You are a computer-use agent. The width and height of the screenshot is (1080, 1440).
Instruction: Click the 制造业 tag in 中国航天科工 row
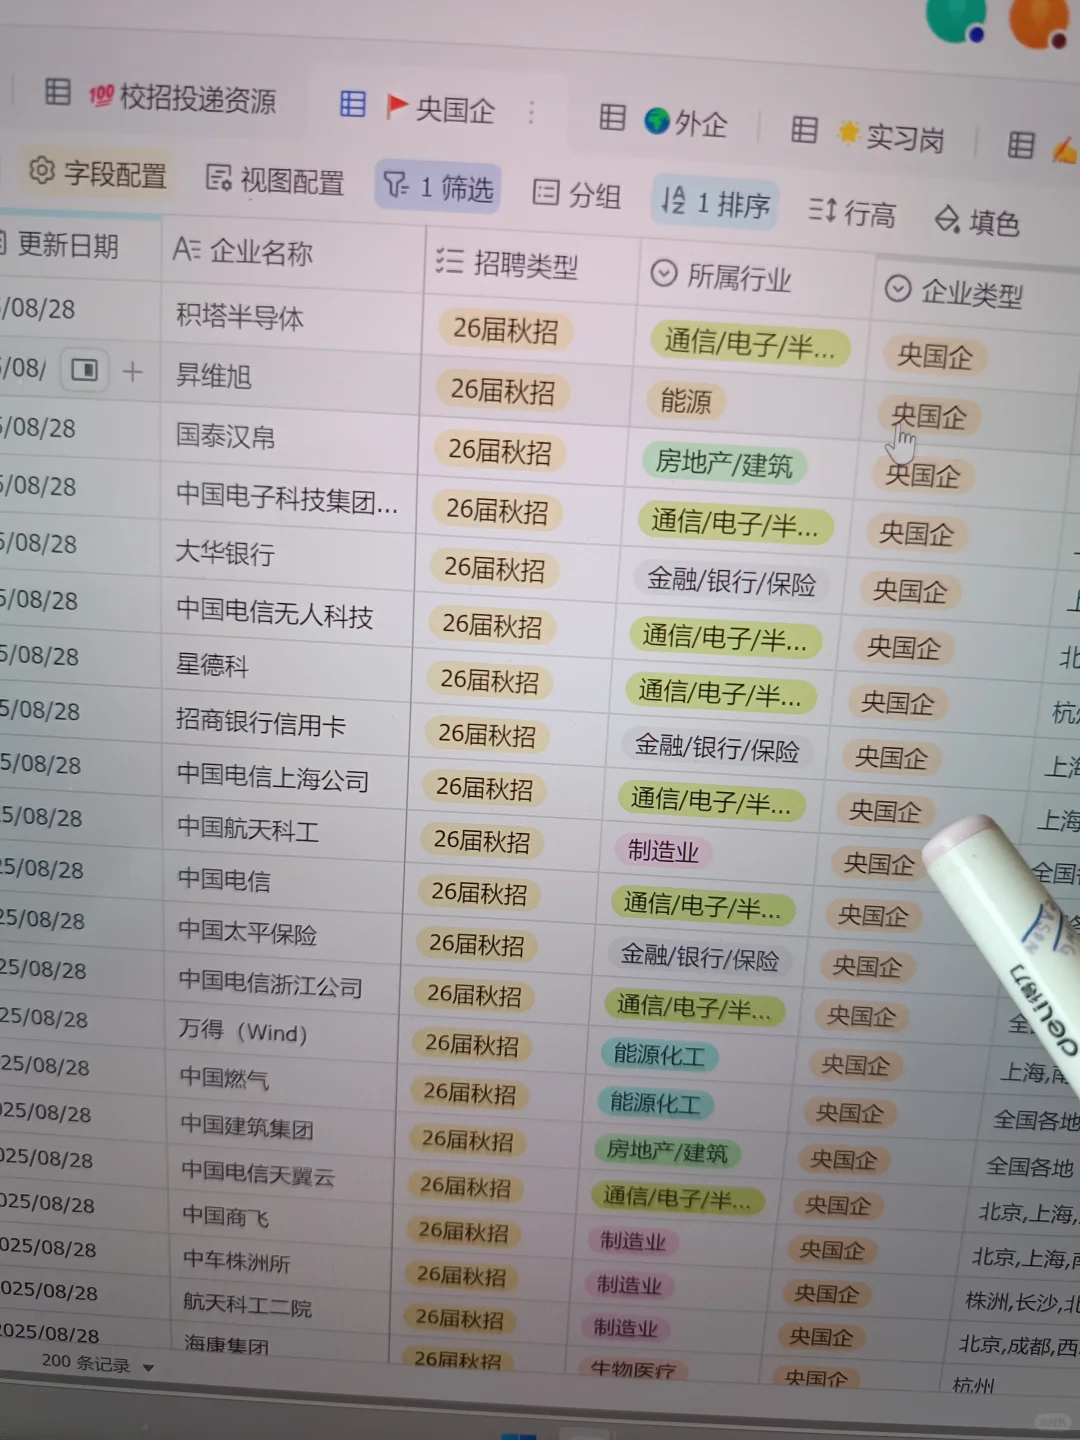coord(663,850)
